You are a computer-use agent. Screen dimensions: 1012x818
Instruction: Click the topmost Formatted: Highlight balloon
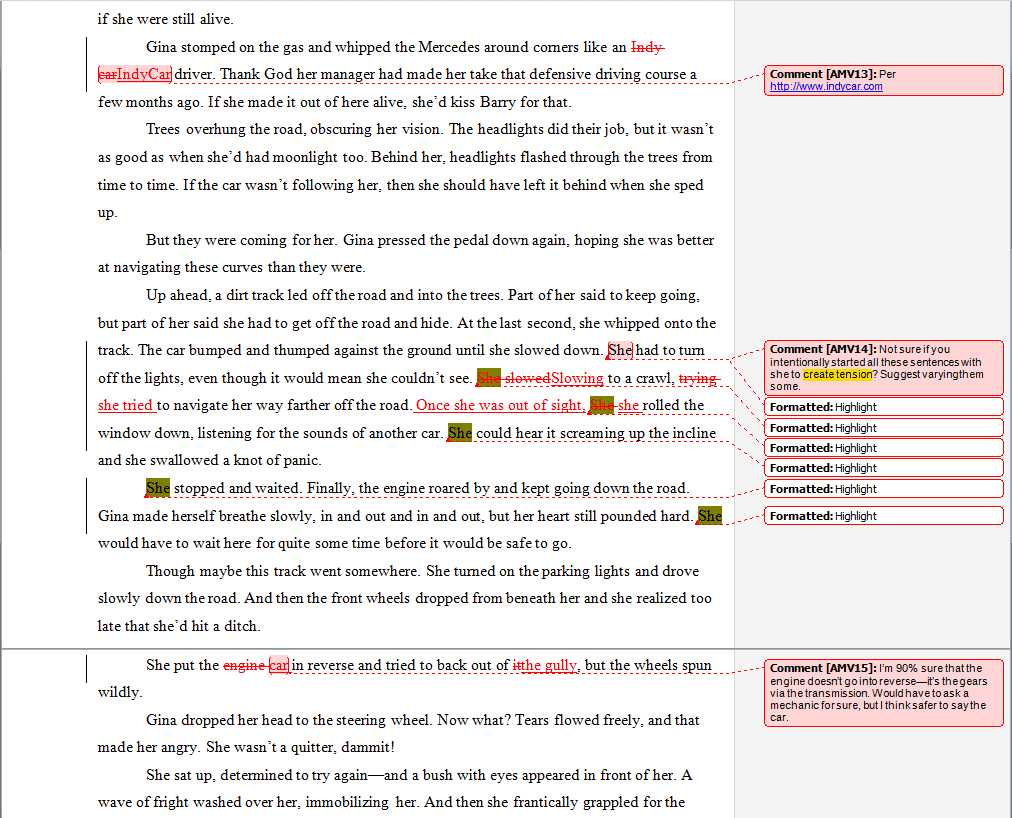coord(883,406)
